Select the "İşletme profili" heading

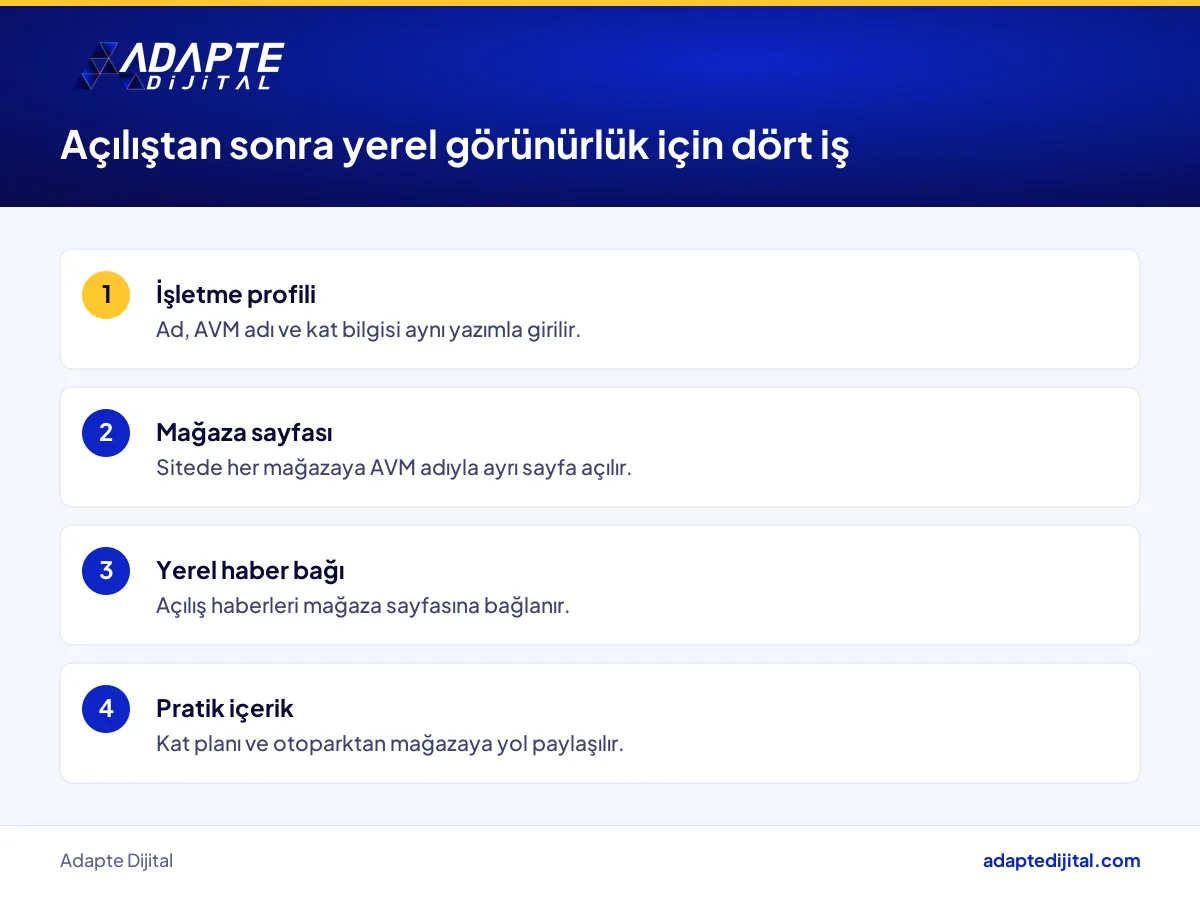[236, 294]
